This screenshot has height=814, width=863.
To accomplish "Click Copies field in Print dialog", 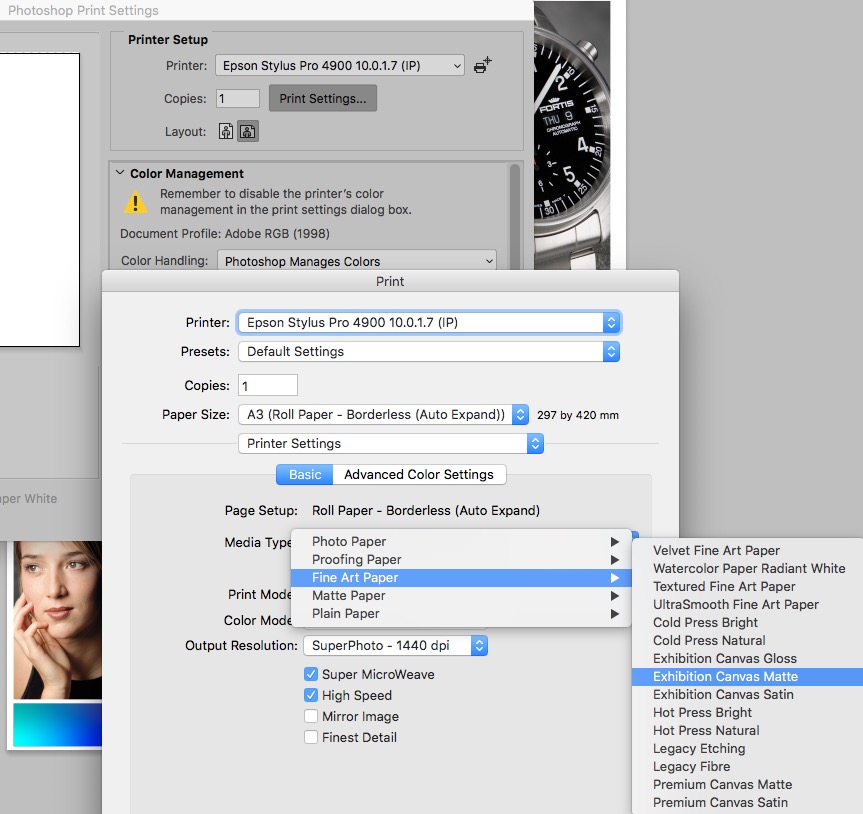I will click(267, 385).
